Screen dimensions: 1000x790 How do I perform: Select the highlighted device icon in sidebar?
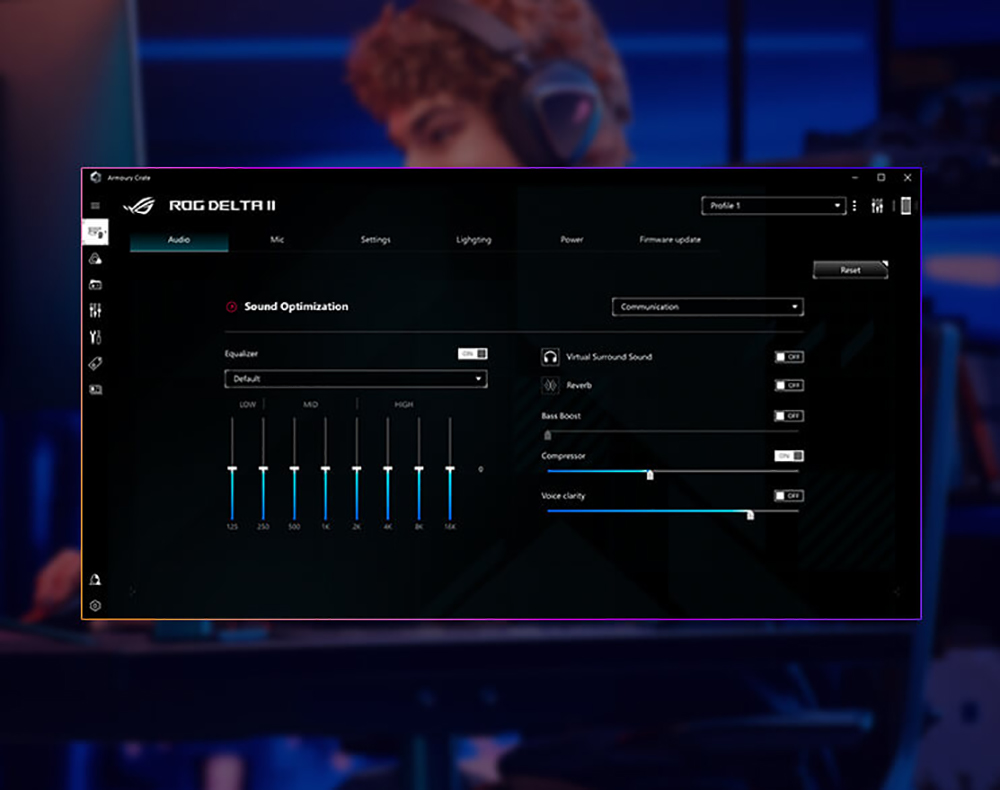click(97, 232)
